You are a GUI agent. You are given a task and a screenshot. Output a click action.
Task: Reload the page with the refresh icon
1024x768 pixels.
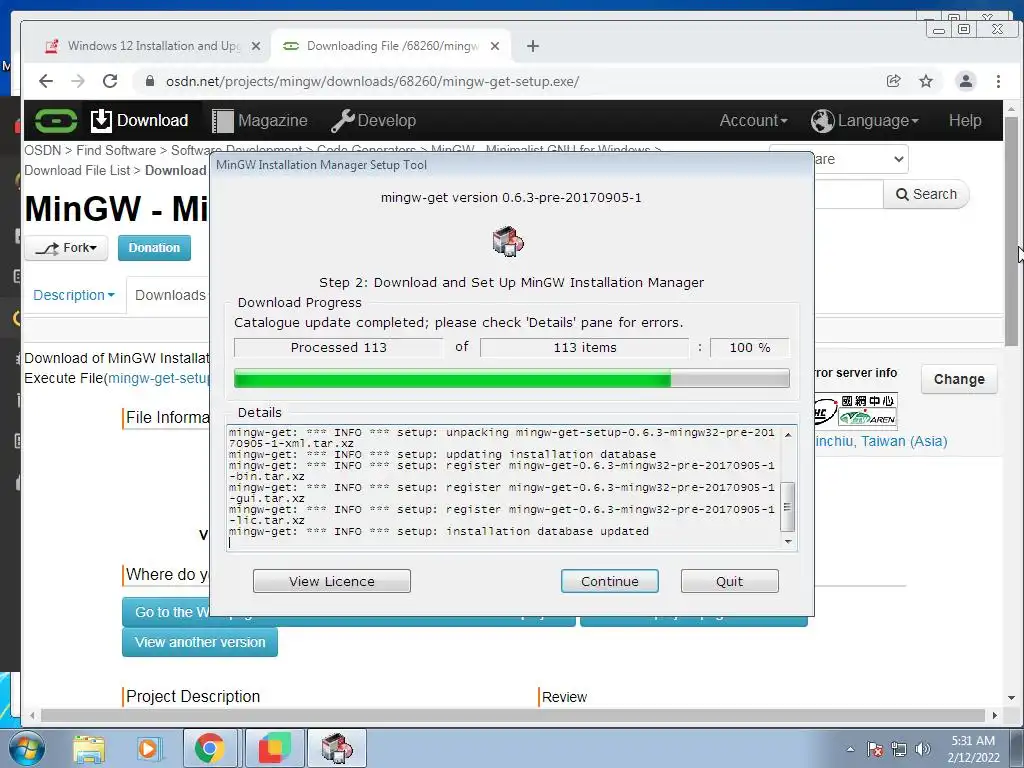tap(110, 81)
